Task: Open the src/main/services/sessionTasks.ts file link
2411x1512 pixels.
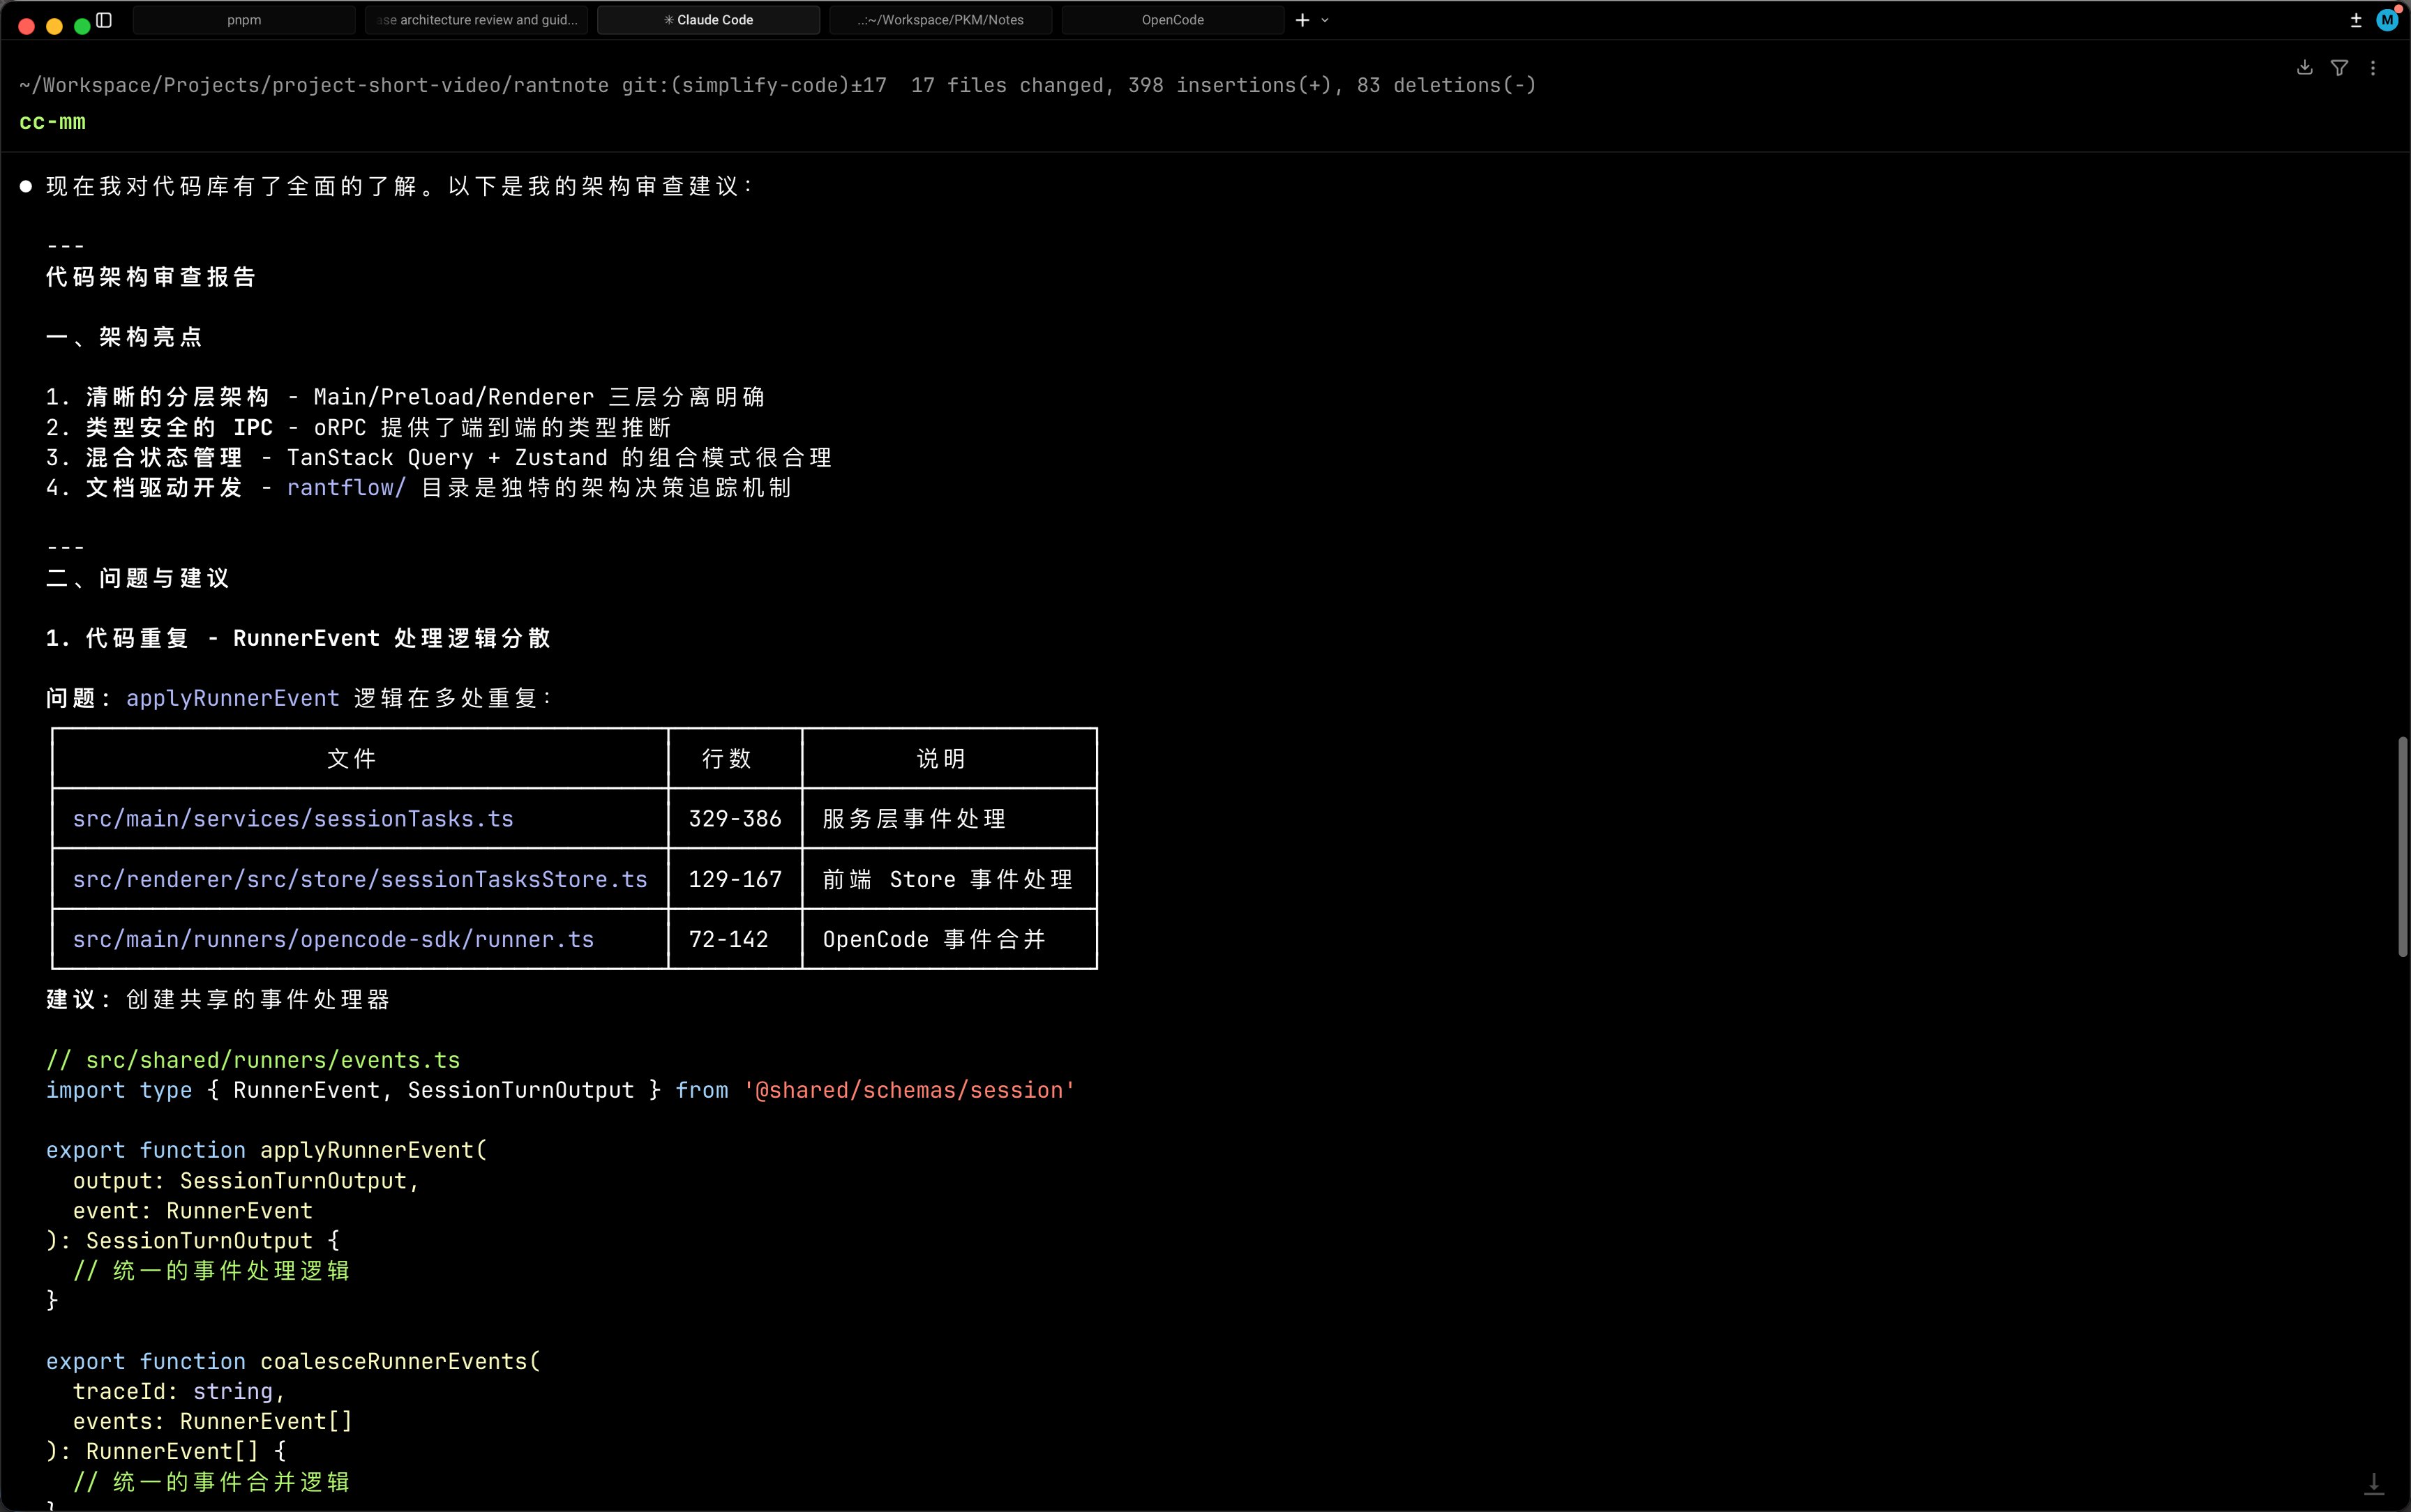Action: 292,819
